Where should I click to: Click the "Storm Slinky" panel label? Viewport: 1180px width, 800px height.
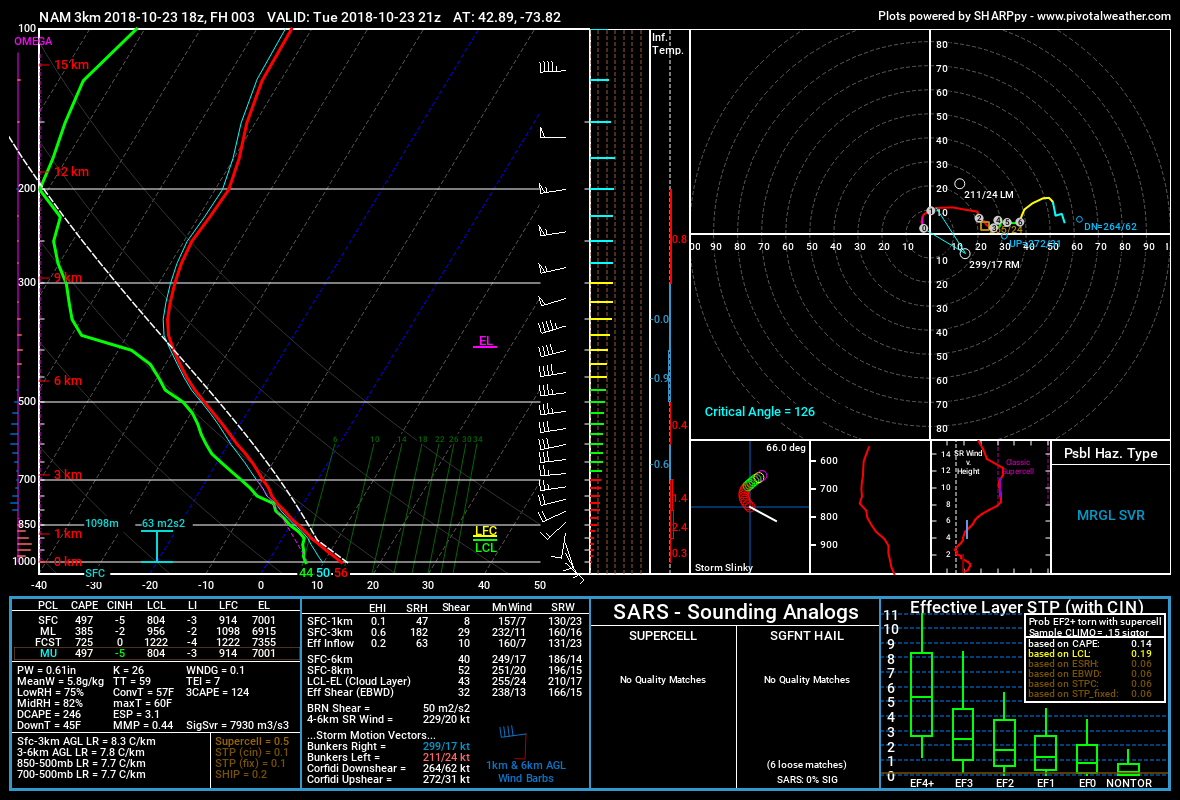click(723, 567)
